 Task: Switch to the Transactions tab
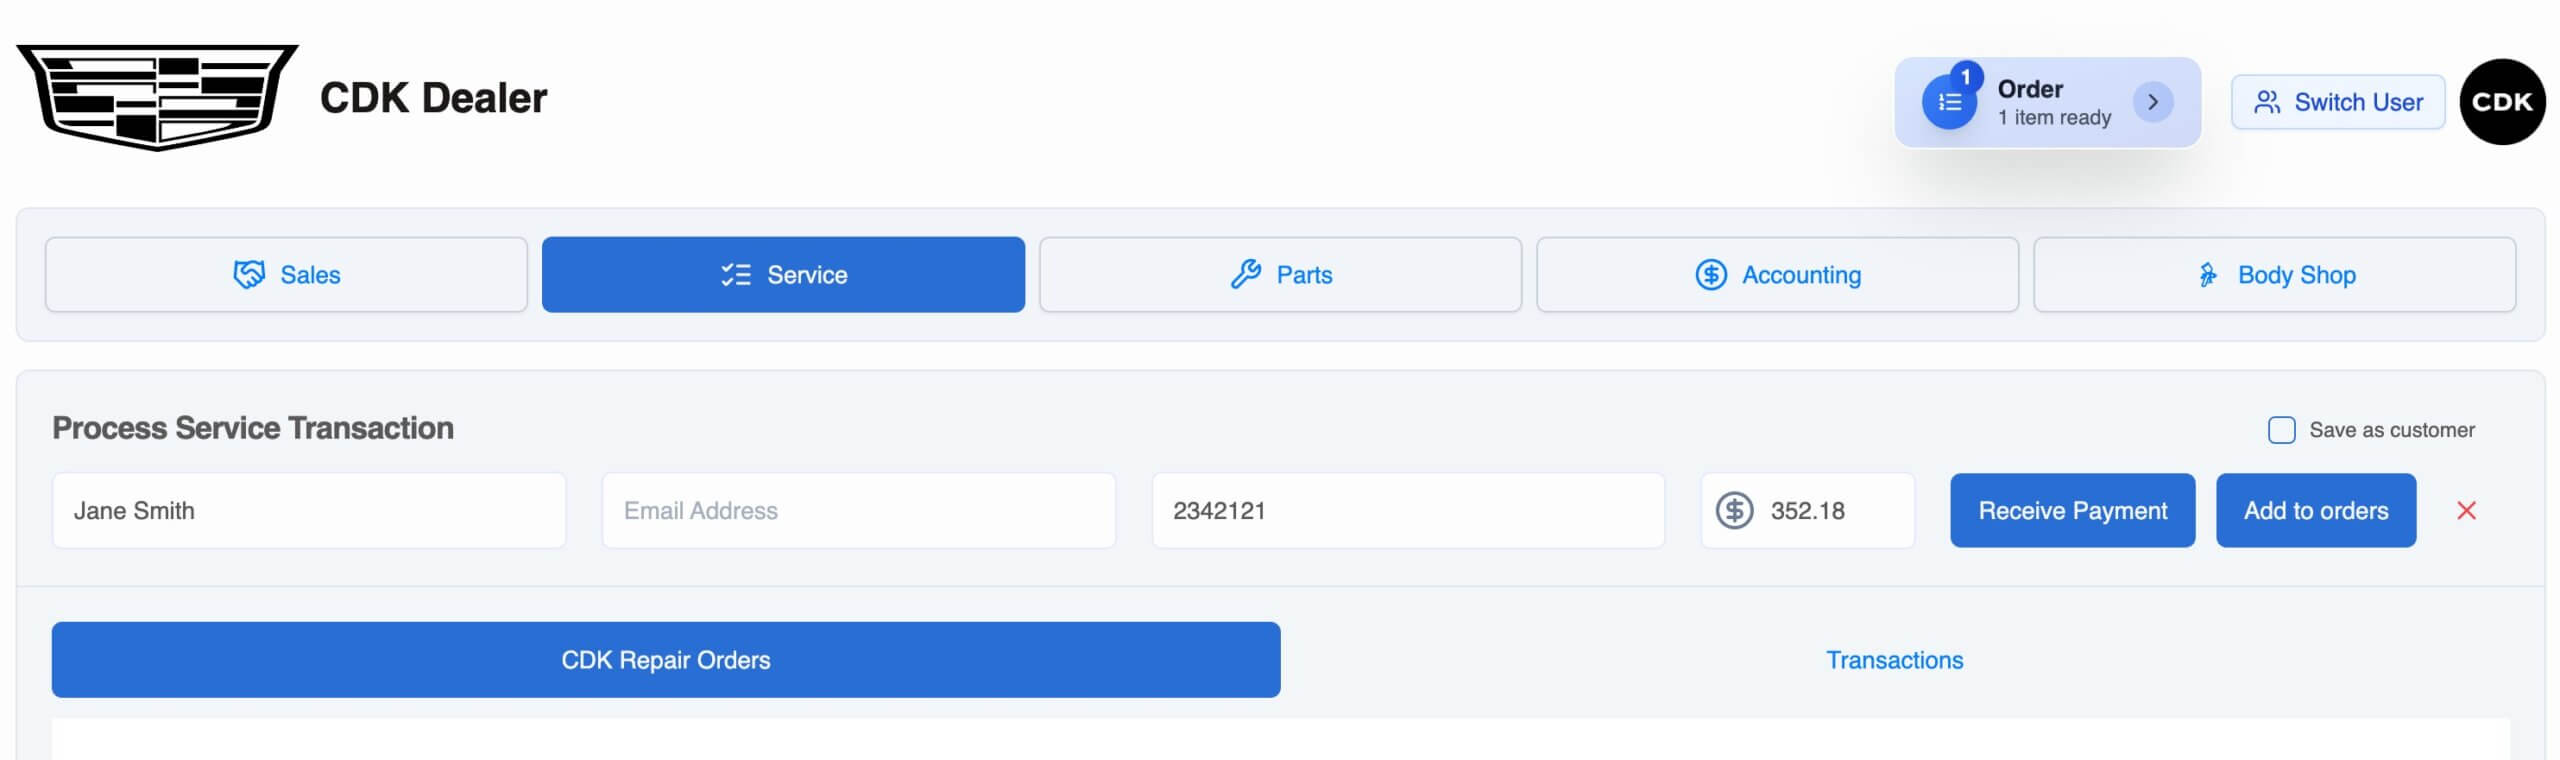(1894, 660)
